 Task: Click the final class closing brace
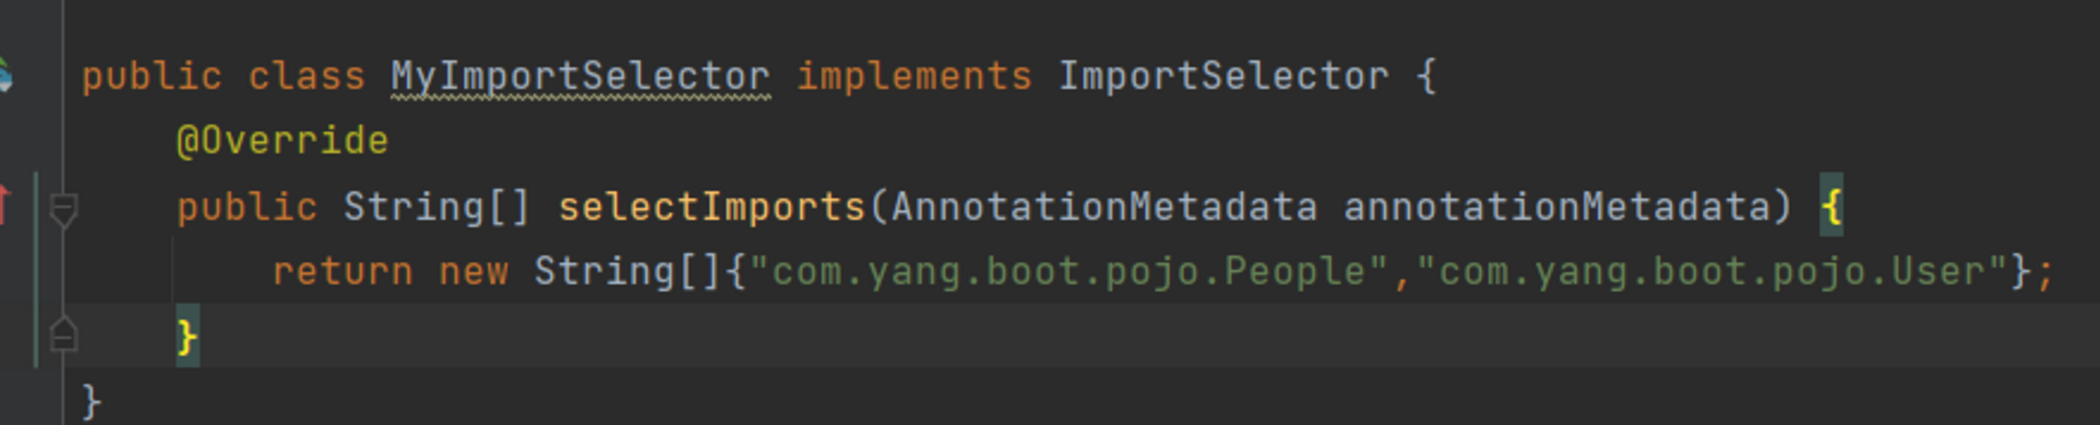[x=91, y=401]
